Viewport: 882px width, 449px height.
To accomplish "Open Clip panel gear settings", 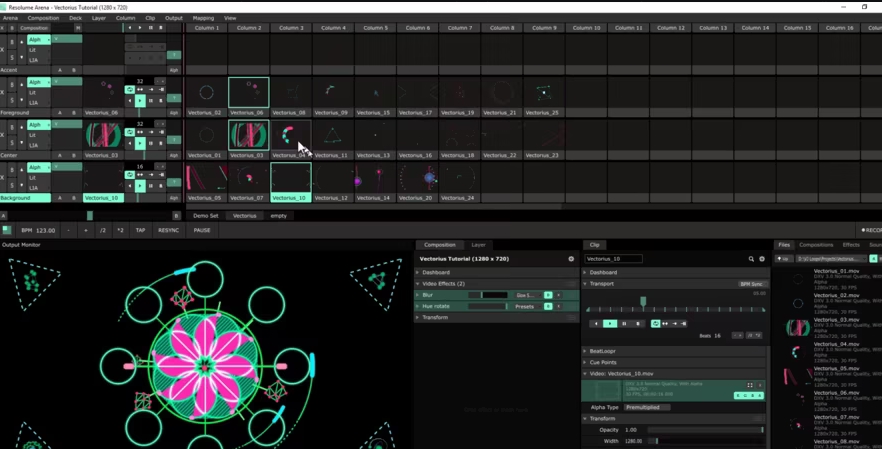I will click(762, 259).
